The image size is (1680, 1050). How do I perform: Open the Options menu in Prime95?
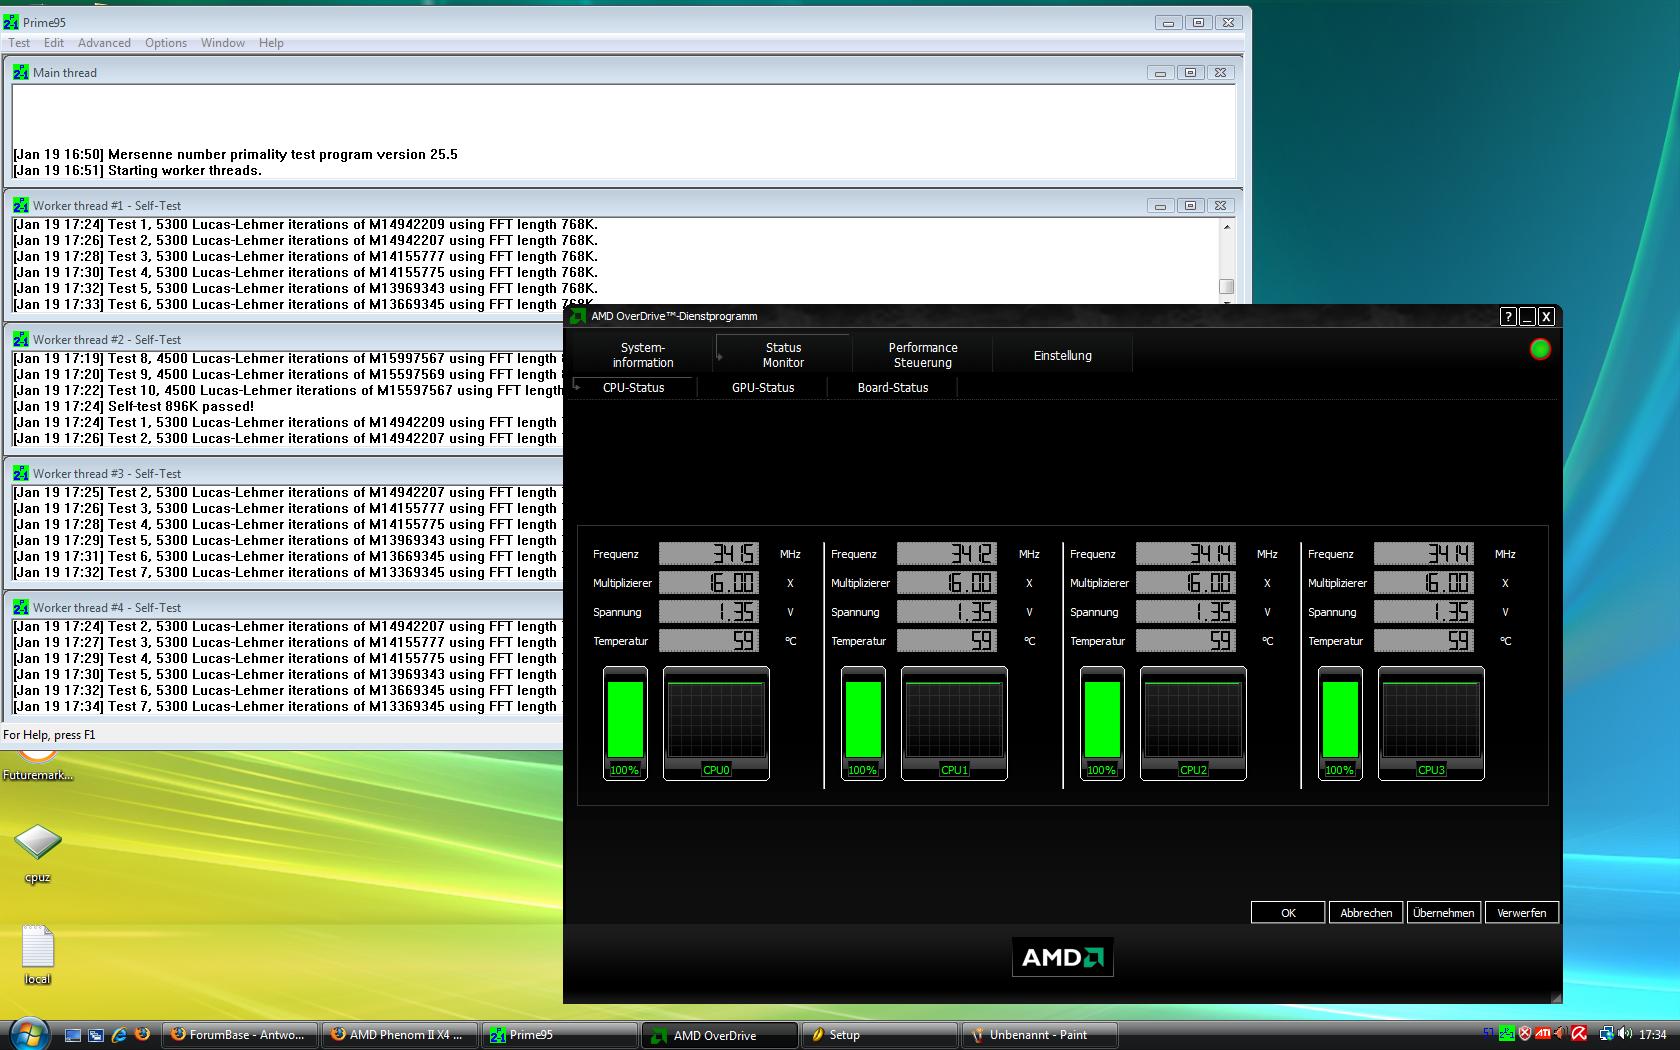coord(166,43)
